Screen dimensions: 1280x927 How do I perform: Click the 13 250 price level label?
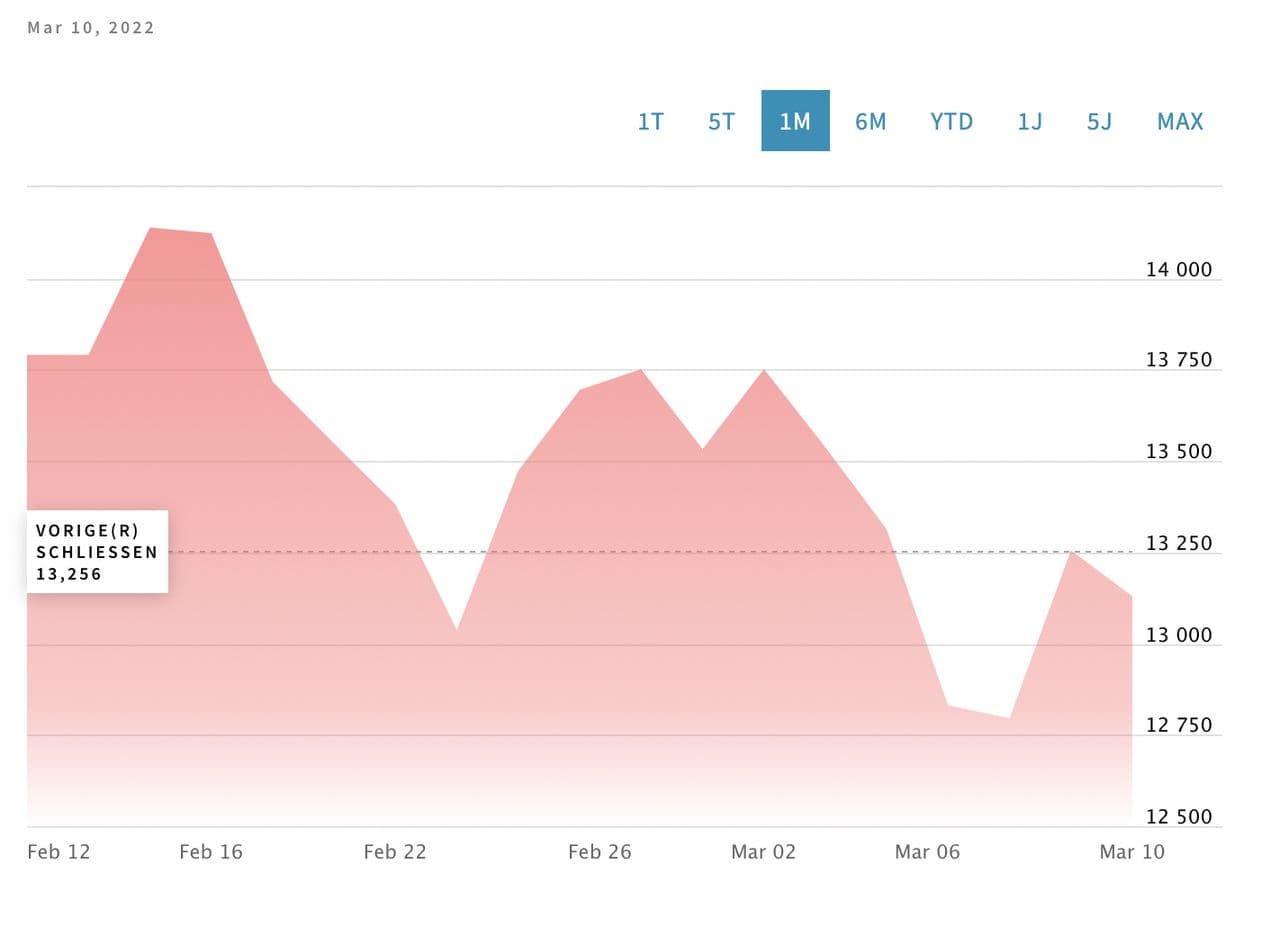pyautogui.click(x=1178, y=544)
